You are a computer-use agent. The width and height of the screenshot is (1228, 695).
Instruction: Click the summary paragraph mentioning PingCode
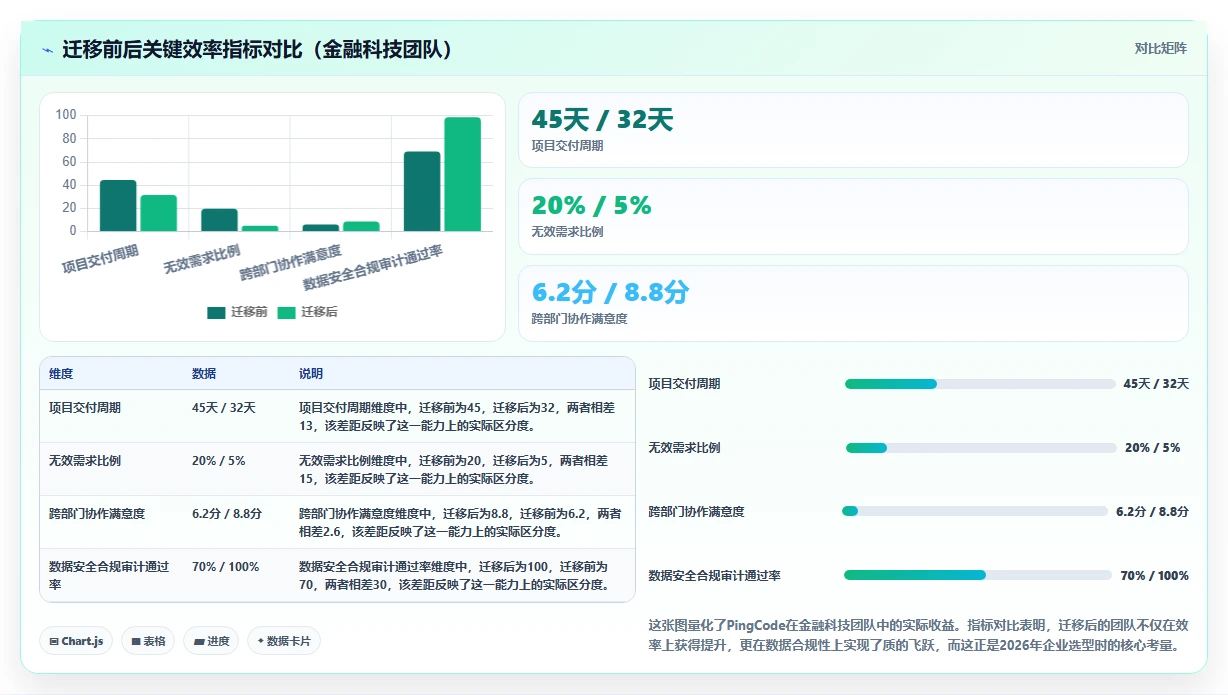[919, 635]
